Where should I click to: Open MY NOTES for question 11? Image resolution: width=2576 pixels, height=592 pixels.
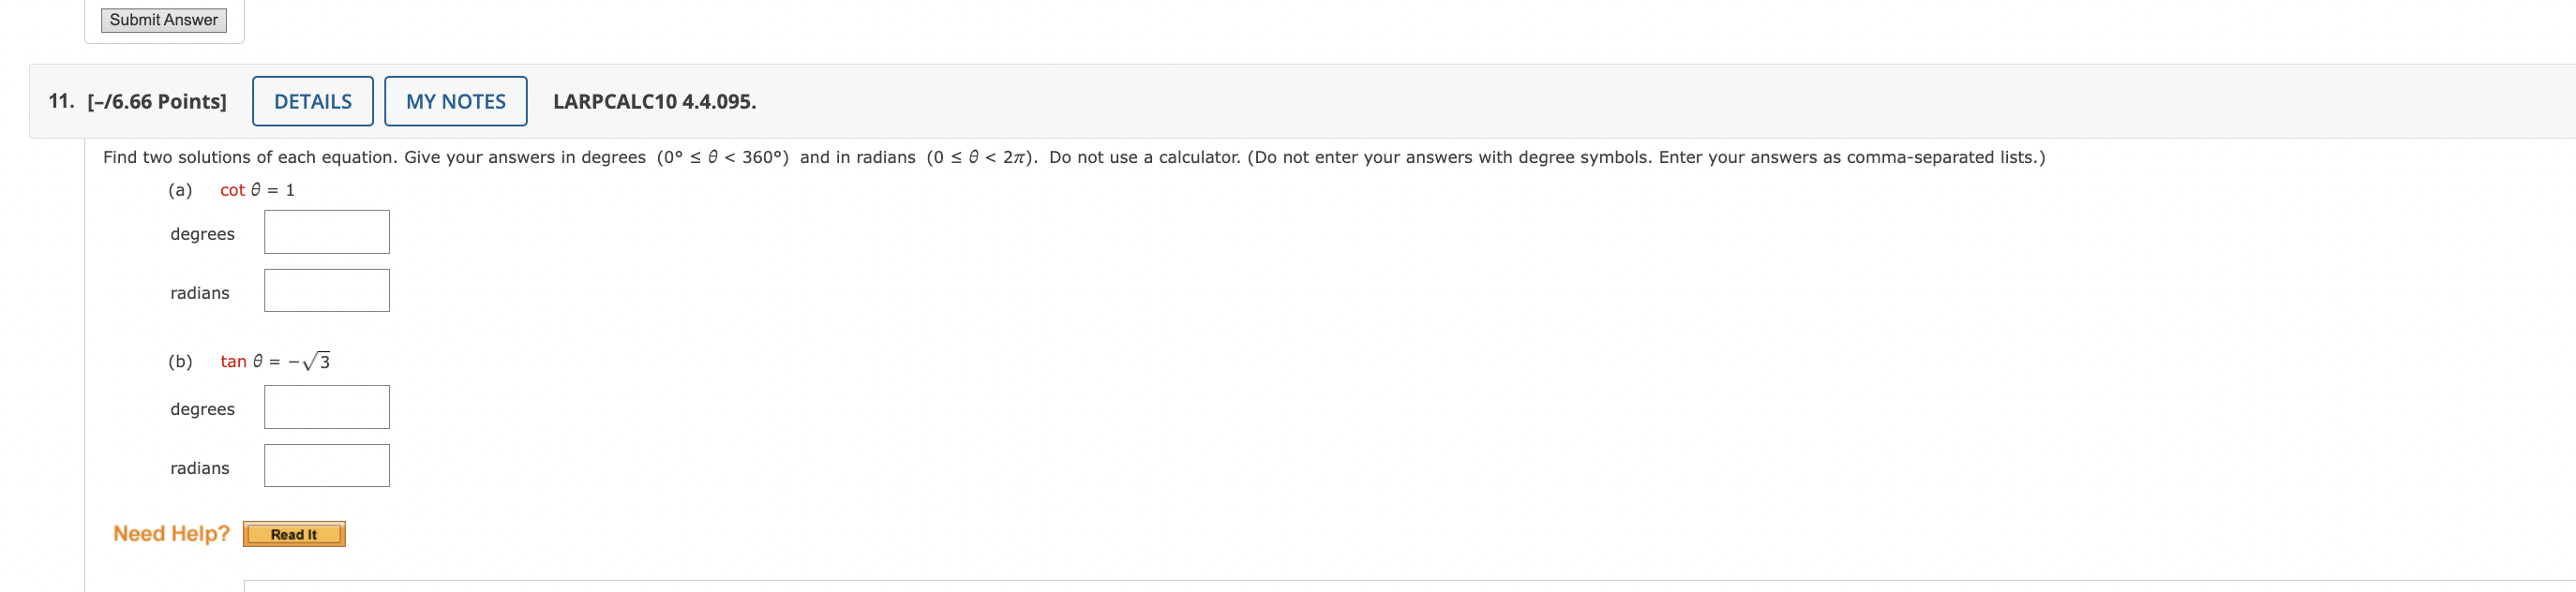click(x=455, y=101)
